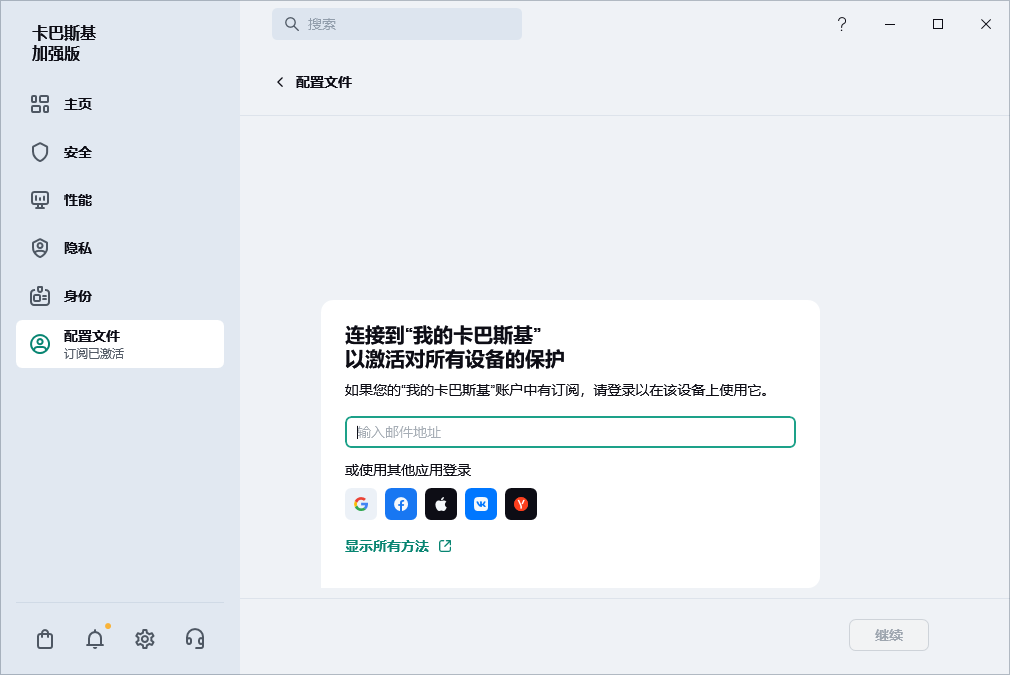Screen dimensions: 1010x675
Task: Go back using the 配置文件 back chevron
Action: (280, 82)
